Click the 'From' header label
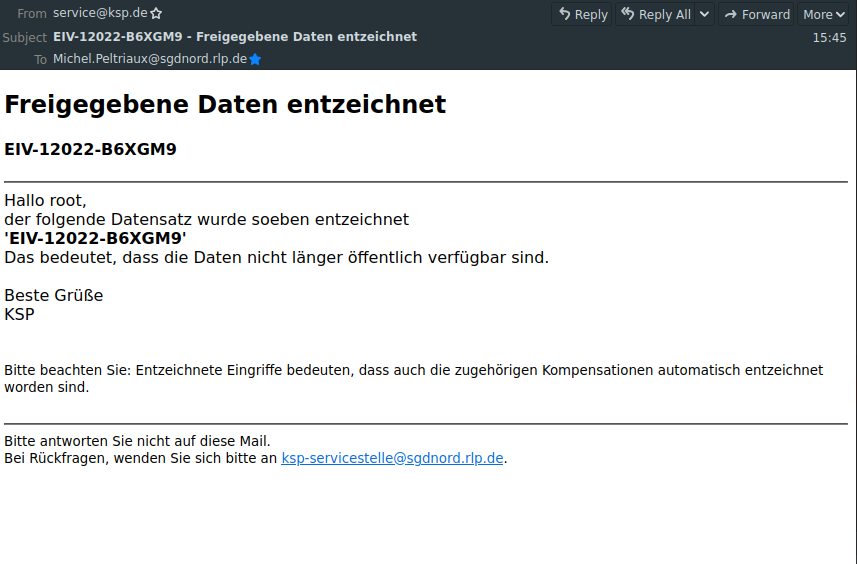 tap(32, 14)
